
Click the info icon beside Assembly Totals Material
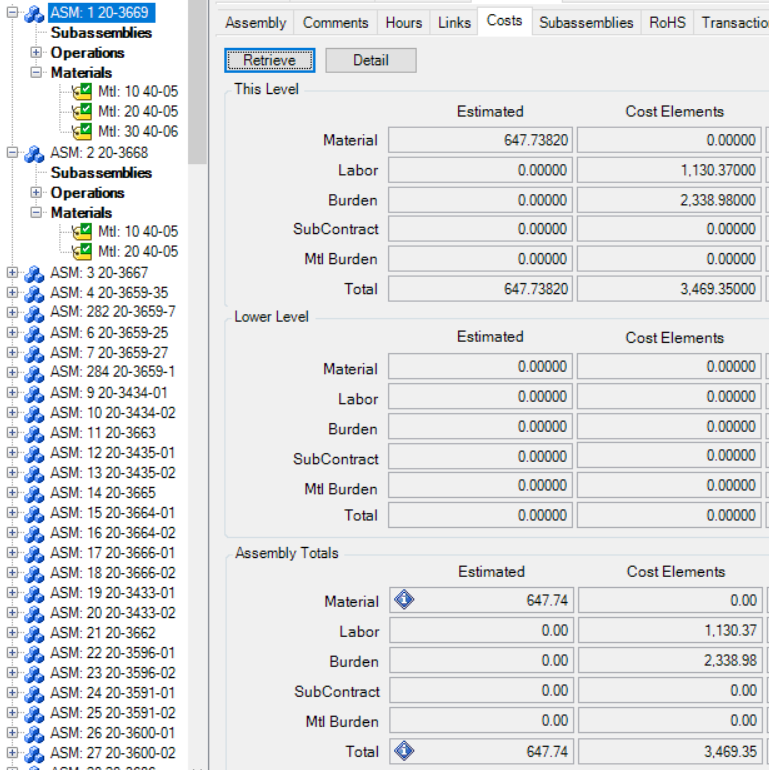[x=404, y=601]
